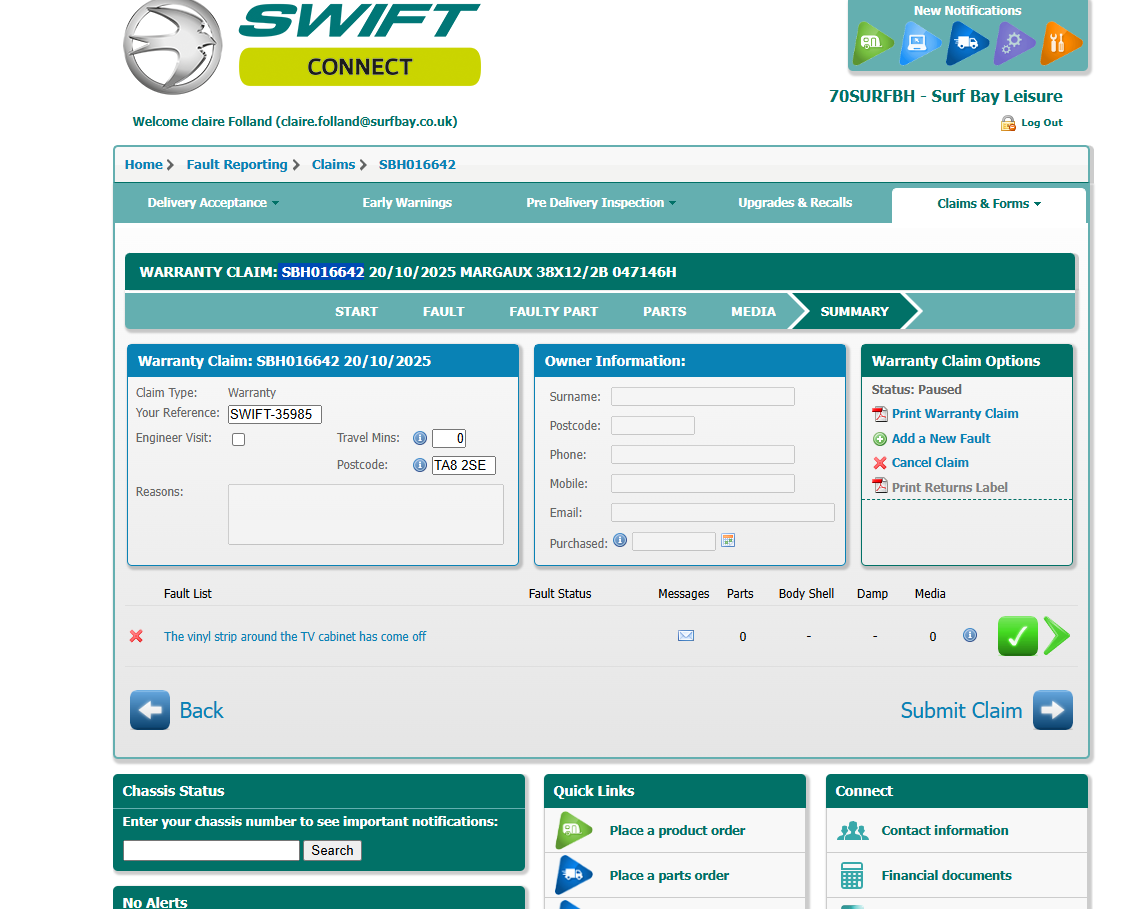
Task: Click Print Warranty Claim link
Action: tap(954, 414)
